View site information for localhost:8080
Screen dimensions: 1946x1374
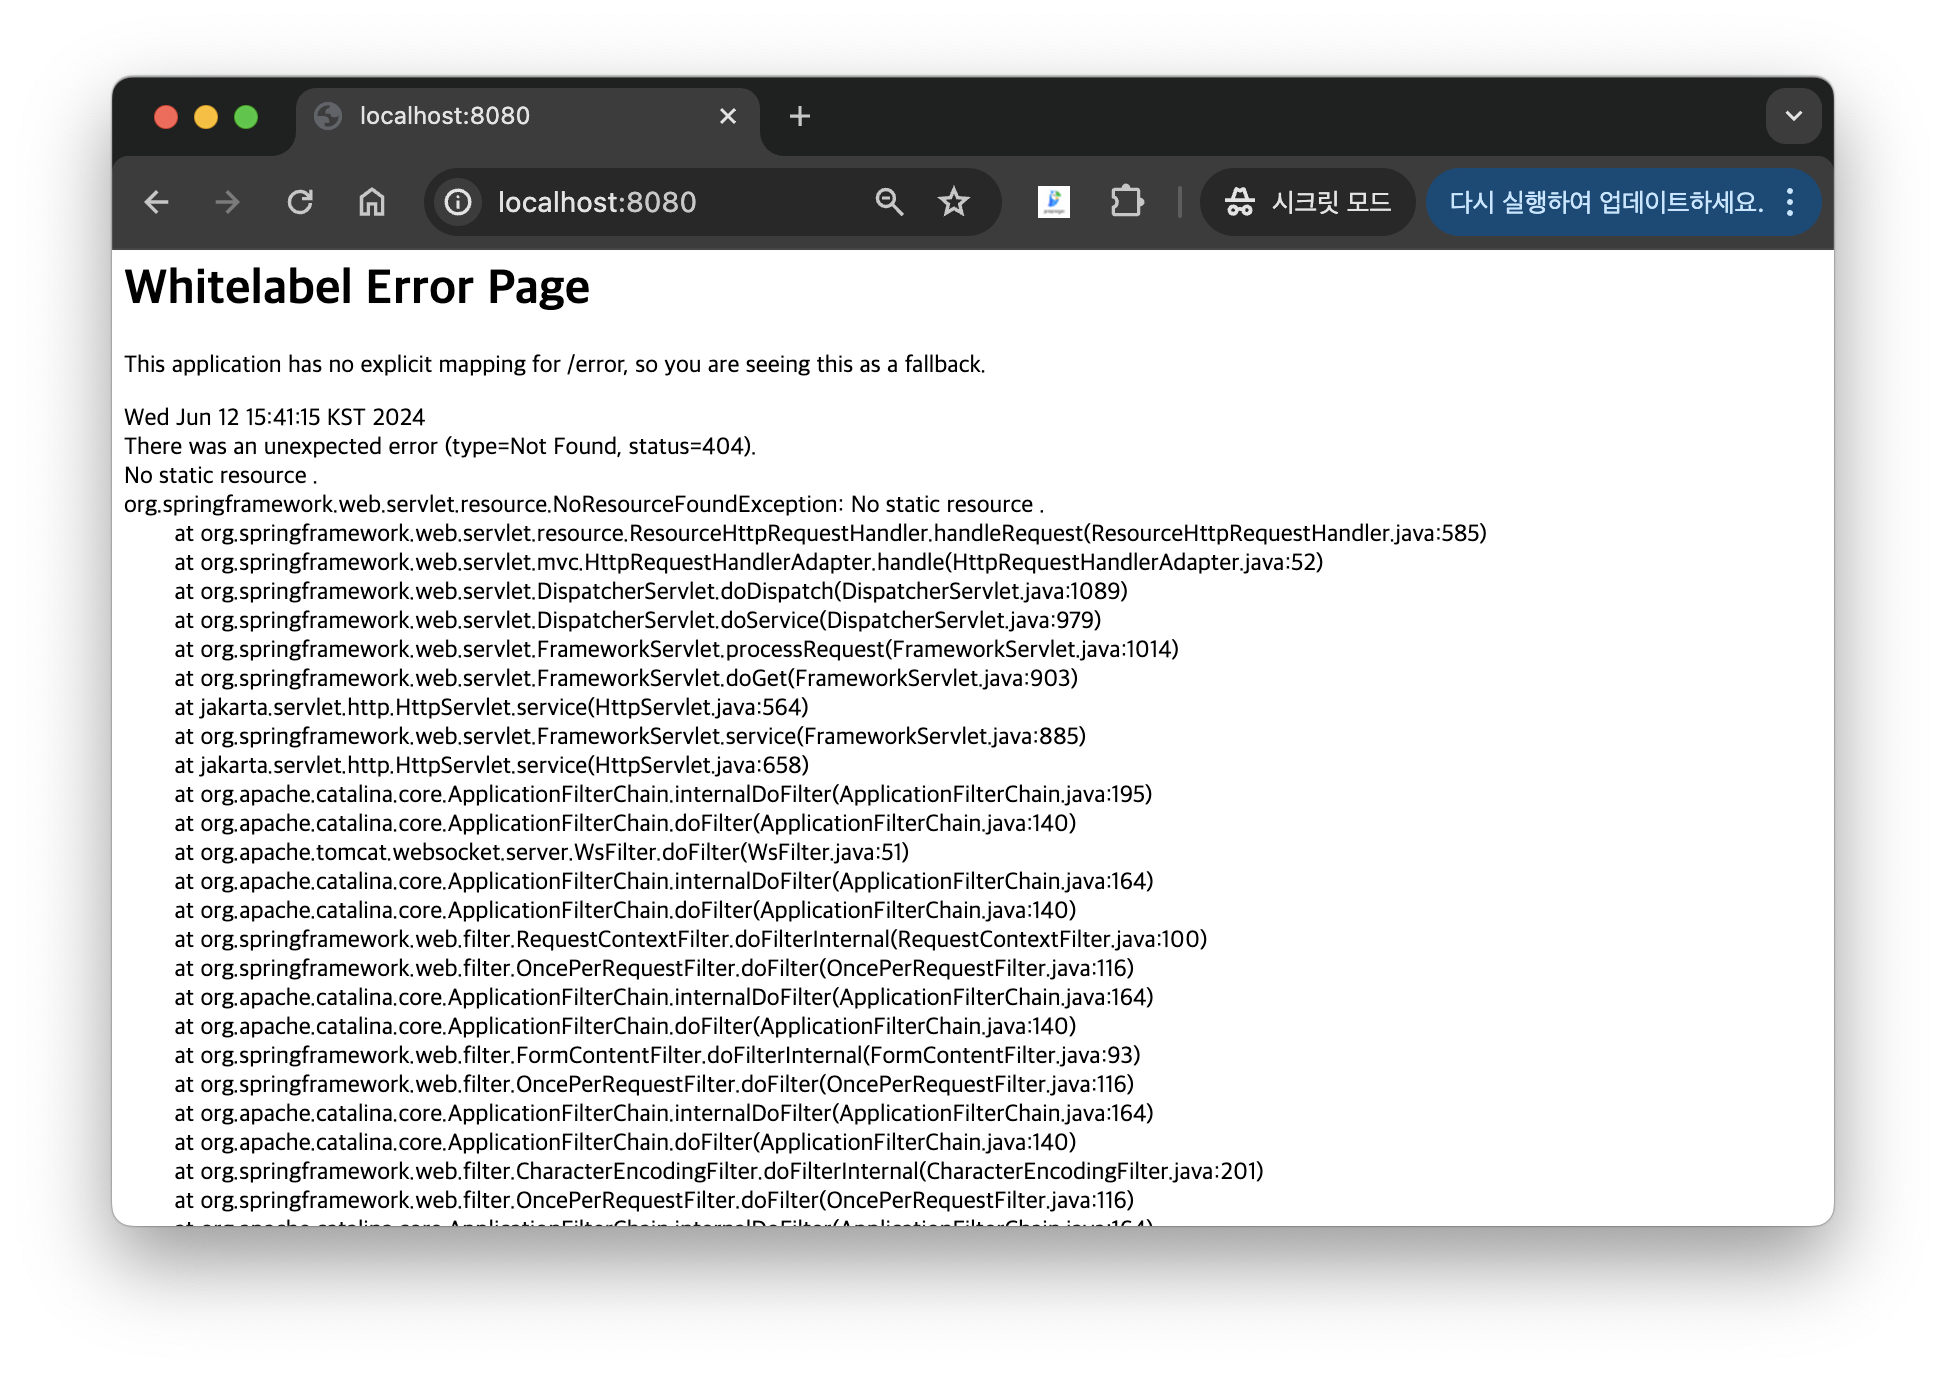click(458, 202)
